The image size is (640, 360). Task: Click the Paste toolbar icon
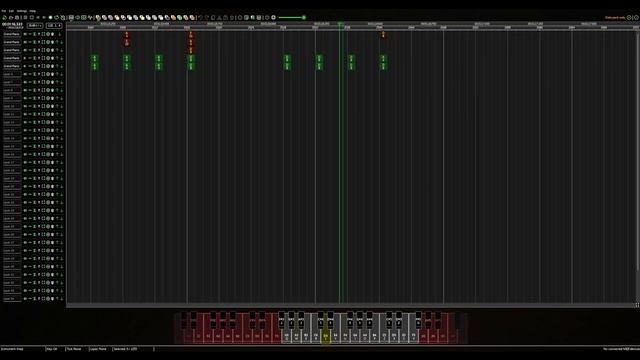[225, 18]
